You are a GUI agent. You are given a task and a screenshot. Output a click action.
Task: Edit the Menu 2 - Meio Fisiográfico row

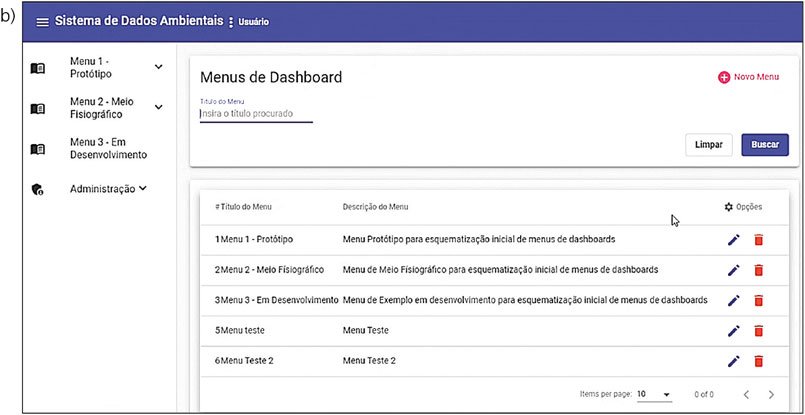point(733,270)
